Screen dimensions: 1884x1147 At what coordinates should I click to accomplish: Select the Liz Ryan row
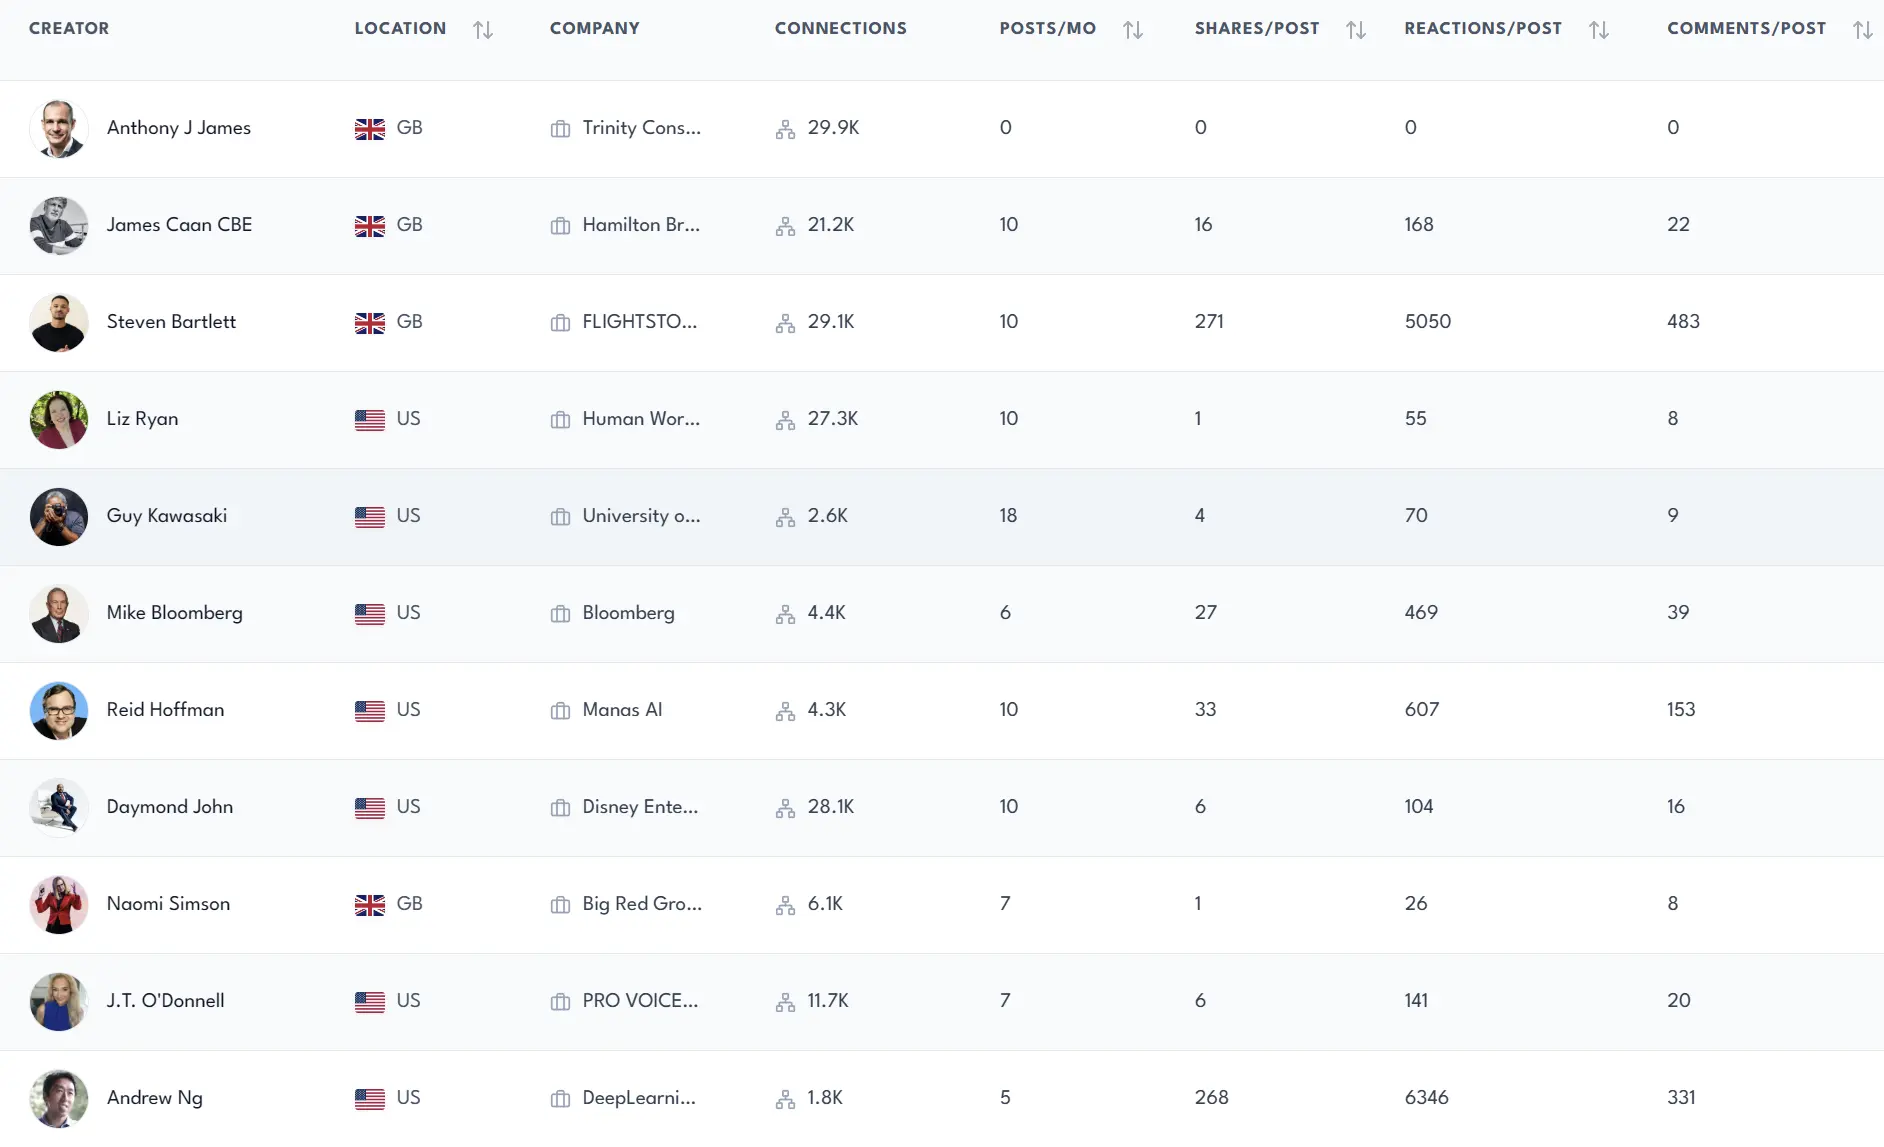144,420
